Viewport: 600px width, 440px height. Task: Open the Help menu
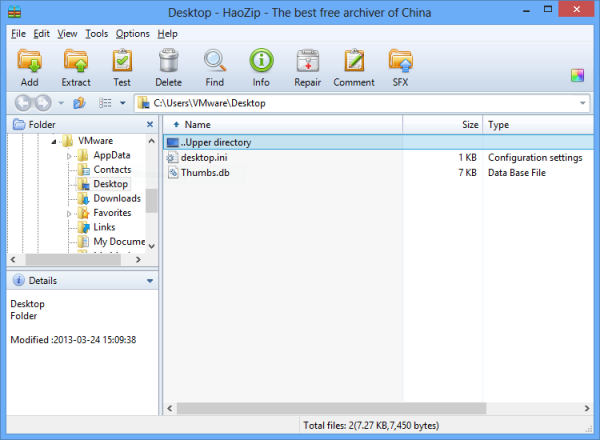(167, 34)
